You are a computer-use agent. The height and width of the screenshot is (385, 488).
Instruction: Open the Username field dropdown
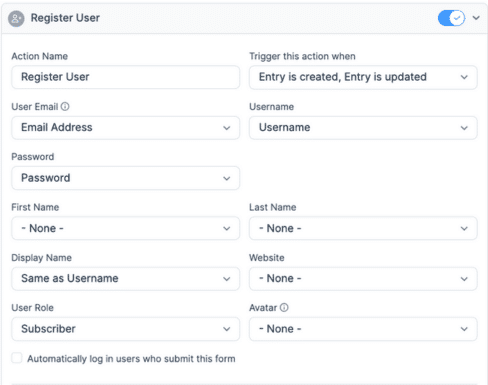[x=363, y=128]
